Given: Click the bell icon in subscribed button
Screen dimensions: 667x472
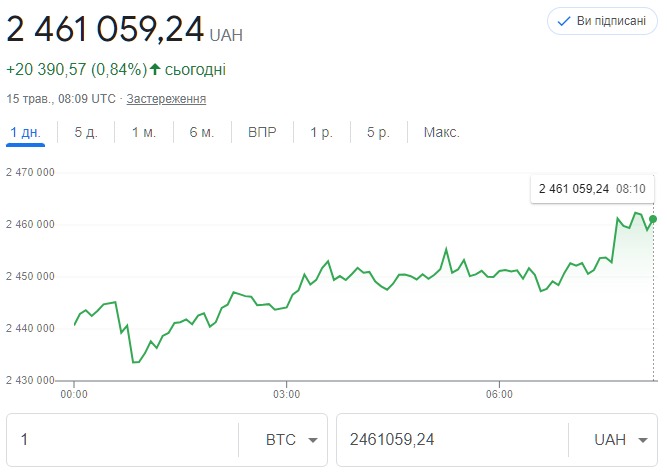Looking at the screenshot, I should 564,21.
